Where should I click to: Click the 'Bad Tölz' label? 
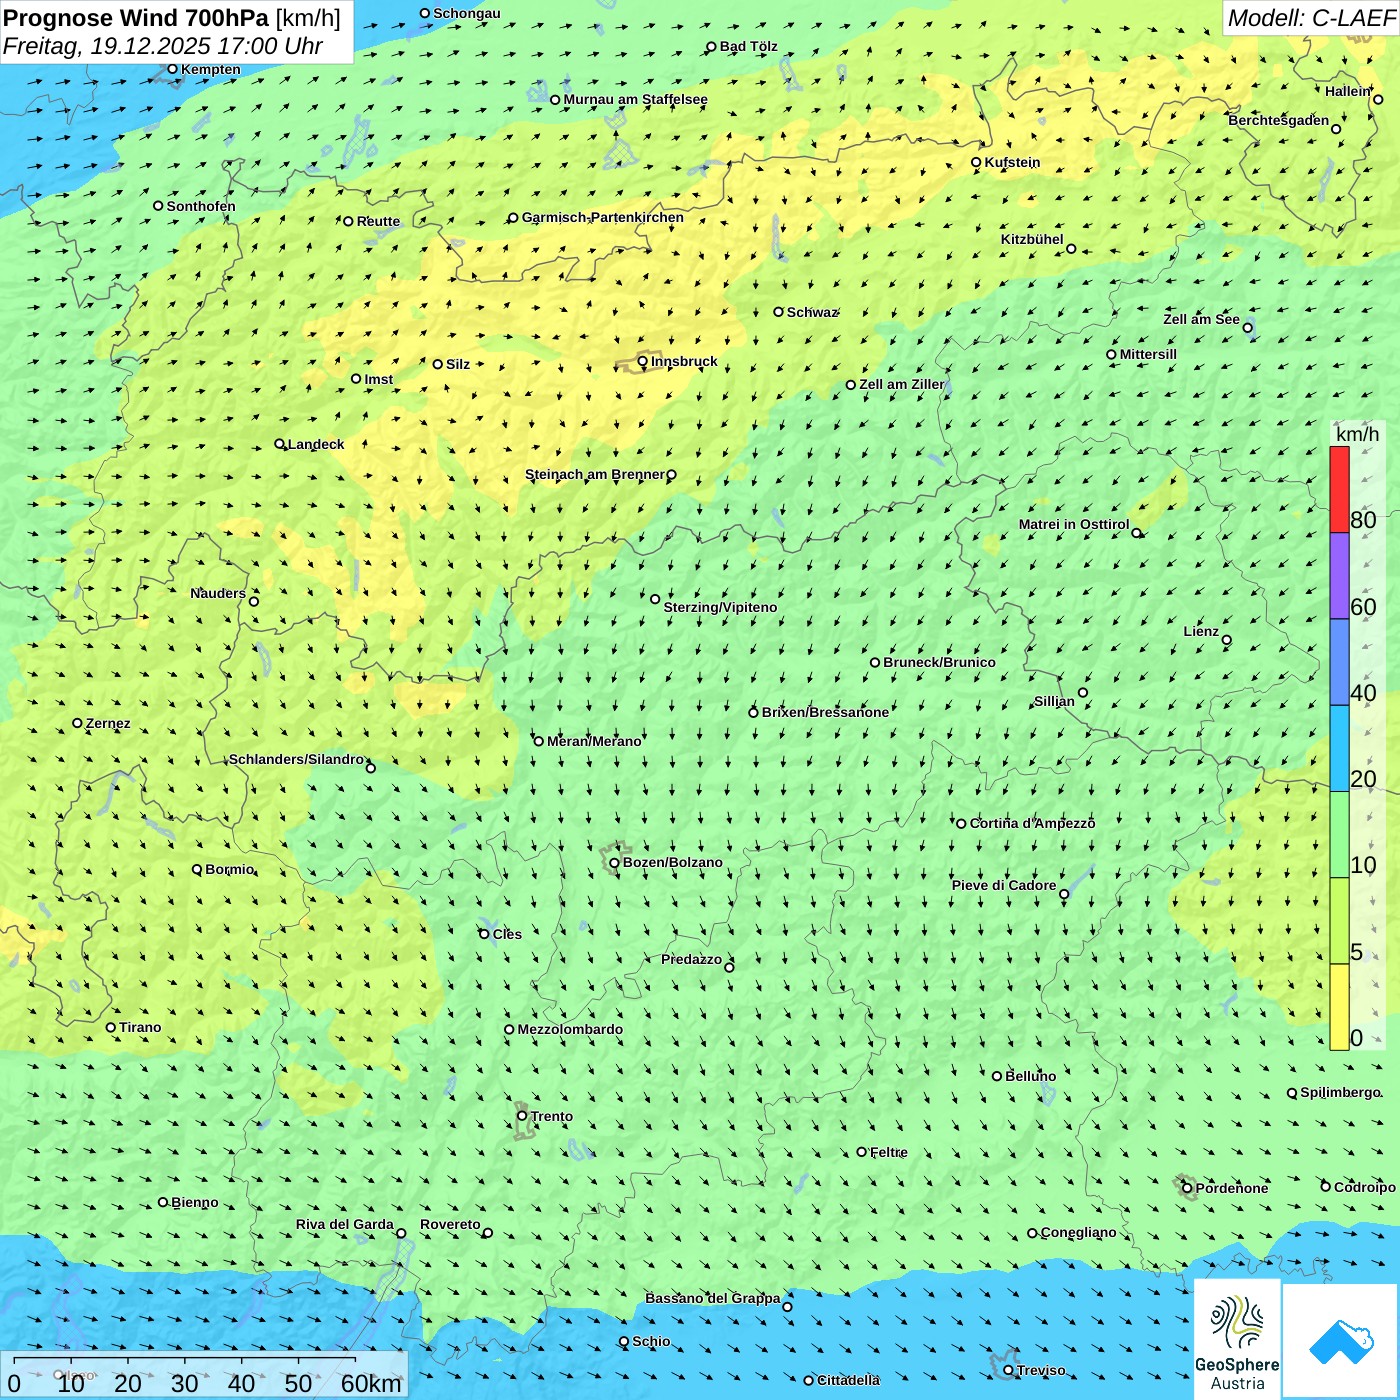(749, 46)
